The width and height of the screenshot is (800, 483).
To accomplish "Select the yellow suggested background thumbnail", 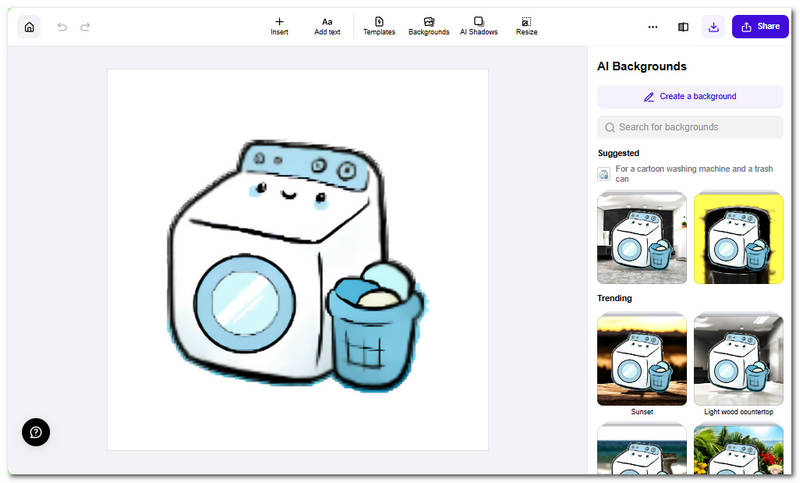I will [738, 238].
